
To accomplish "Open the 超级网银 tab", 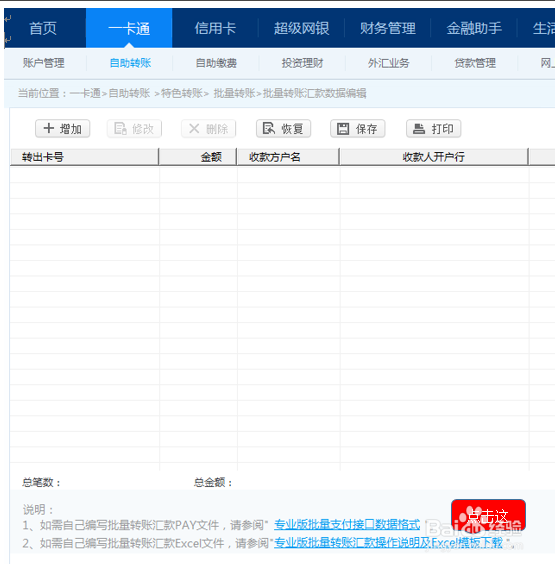I will point(301,28).
